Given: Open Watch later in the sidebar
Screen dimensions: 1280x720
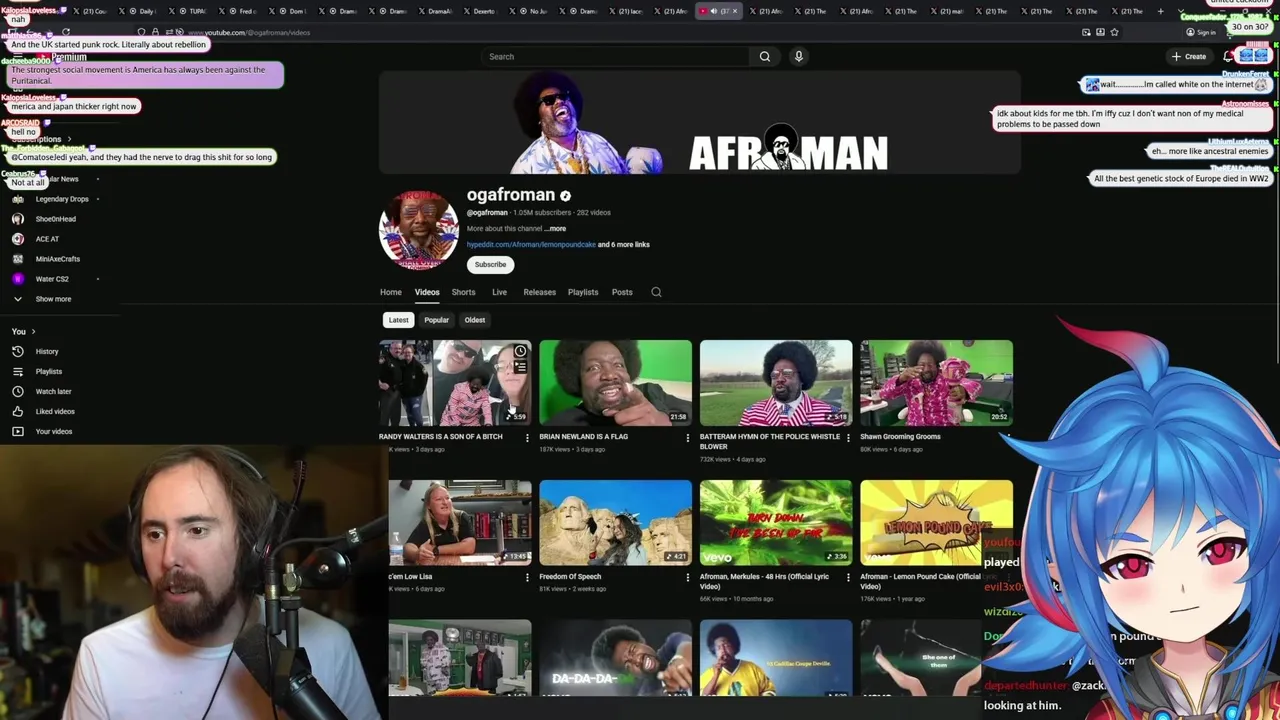Looking at the screenshot, I should click(53, 391).
